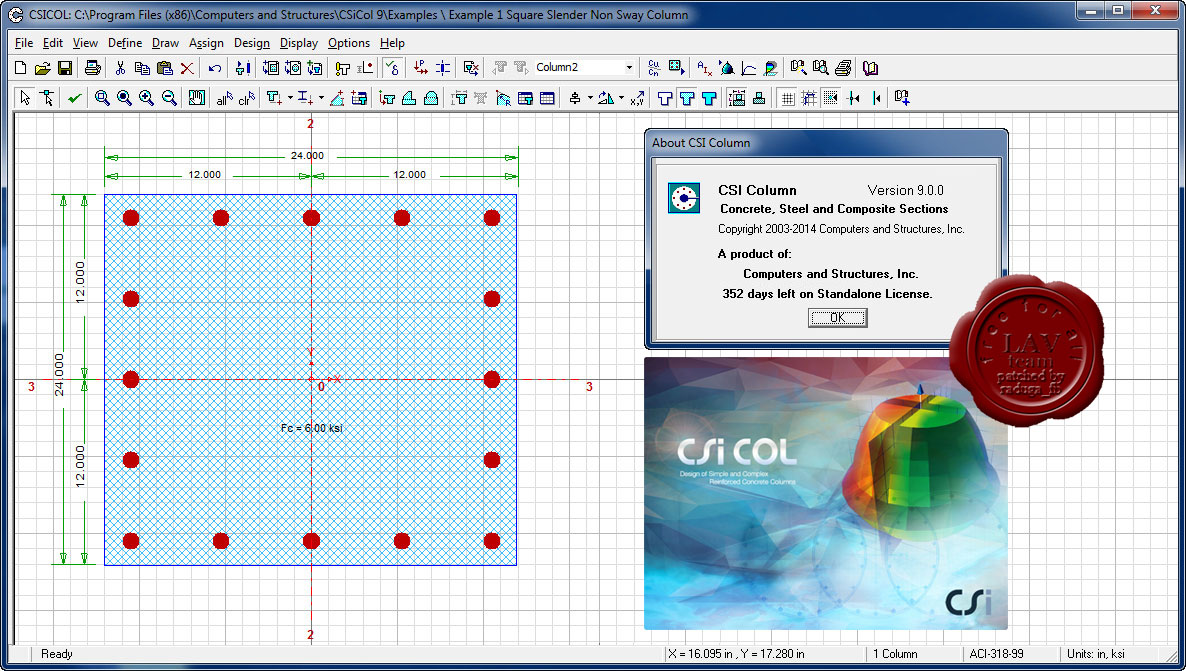This screenshot has height=671, width=1186.
Task: Click the Print icon on the toolbar
Action: click(92, 67)
